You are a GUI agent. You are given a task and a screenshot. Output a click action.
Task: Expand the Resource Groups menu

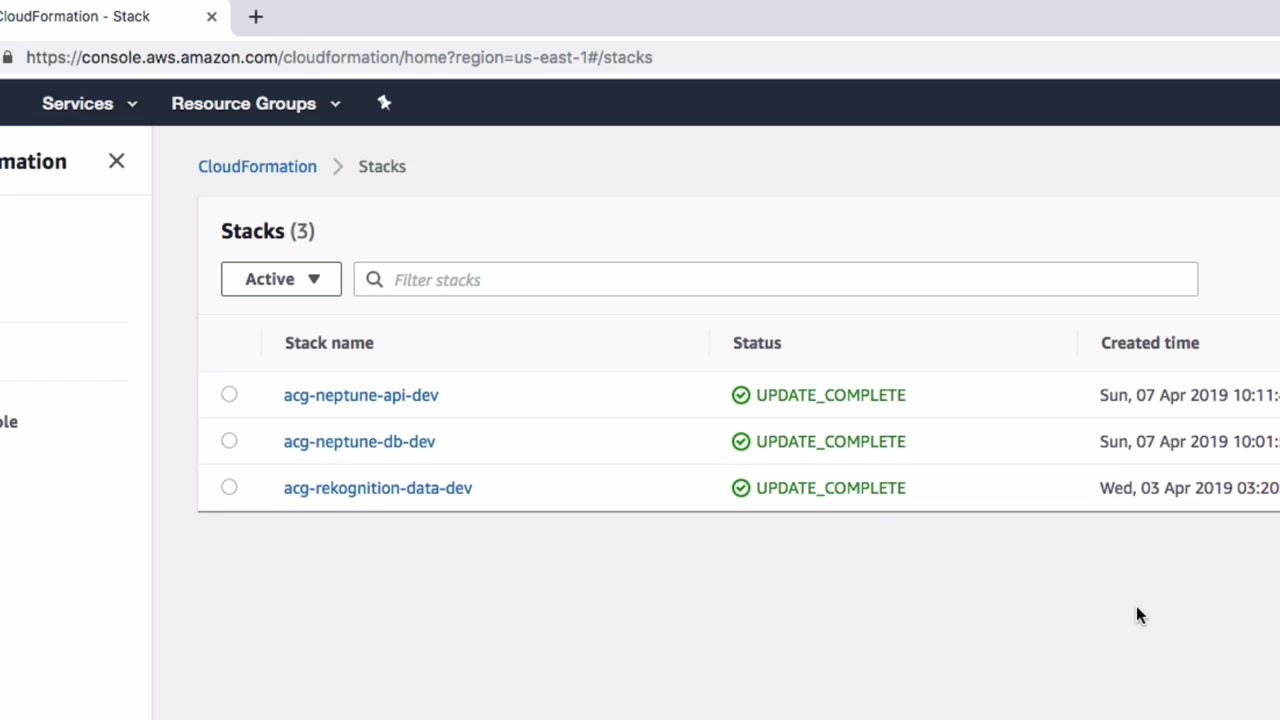255,103
